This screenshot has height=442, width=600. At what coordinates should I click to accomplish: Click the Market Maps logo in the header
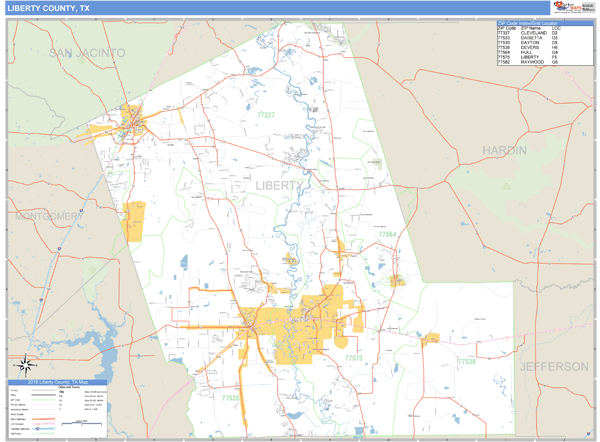(x=567, y=7)
